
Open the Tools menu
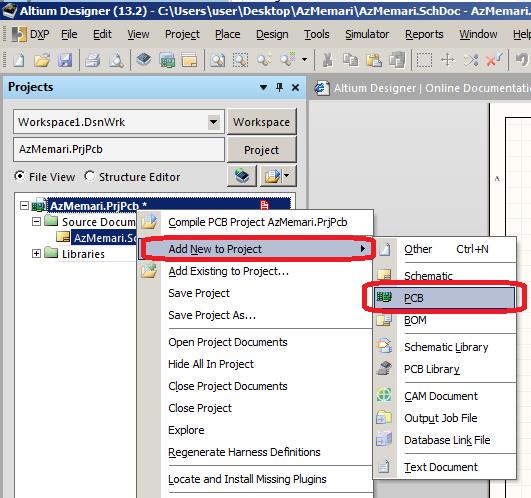tap(317, 34)
